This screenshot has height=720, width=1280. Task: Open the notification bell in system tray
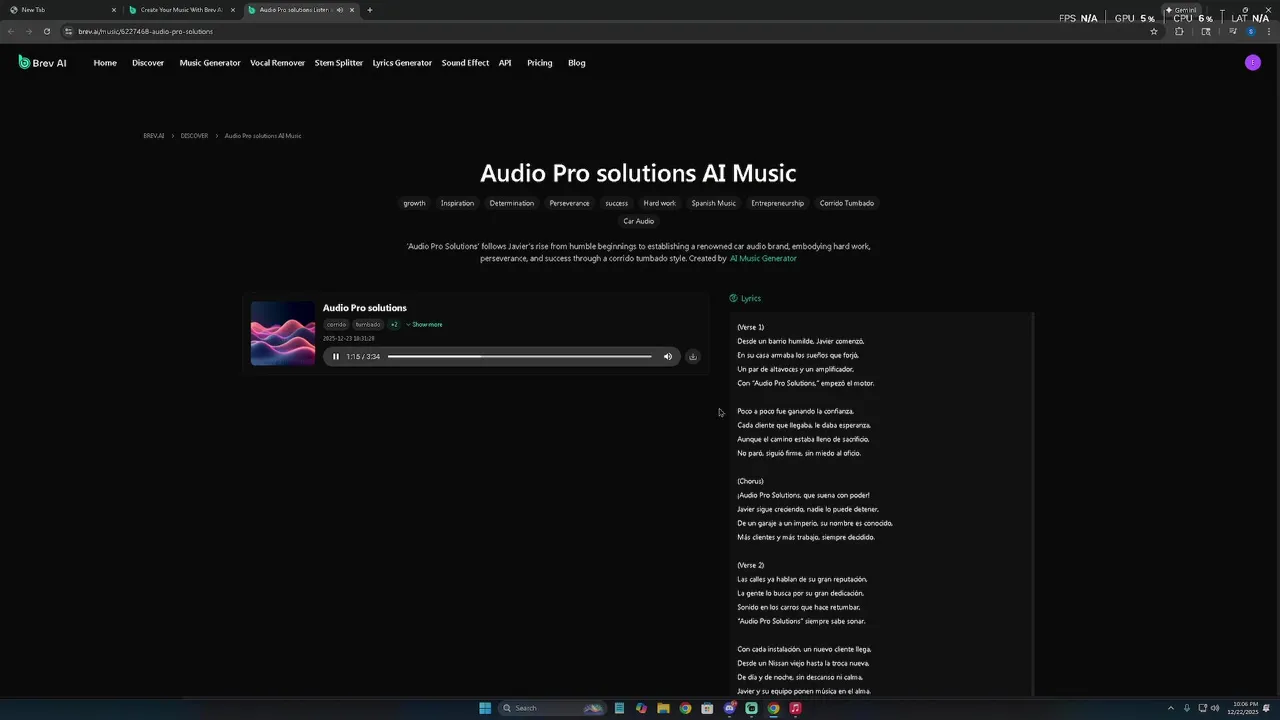pyautogui.click(x=1266, y=708)
